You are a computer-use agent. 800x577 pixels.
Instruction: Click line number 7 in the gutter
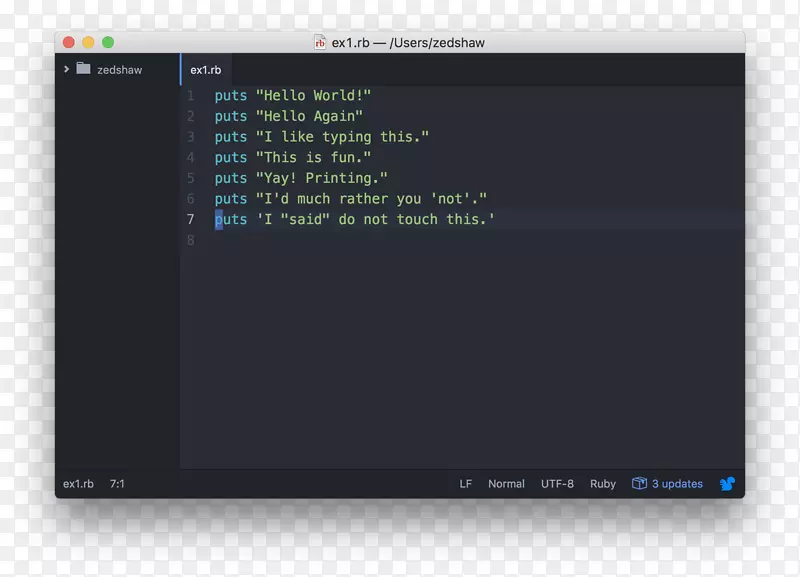point(190,219)
